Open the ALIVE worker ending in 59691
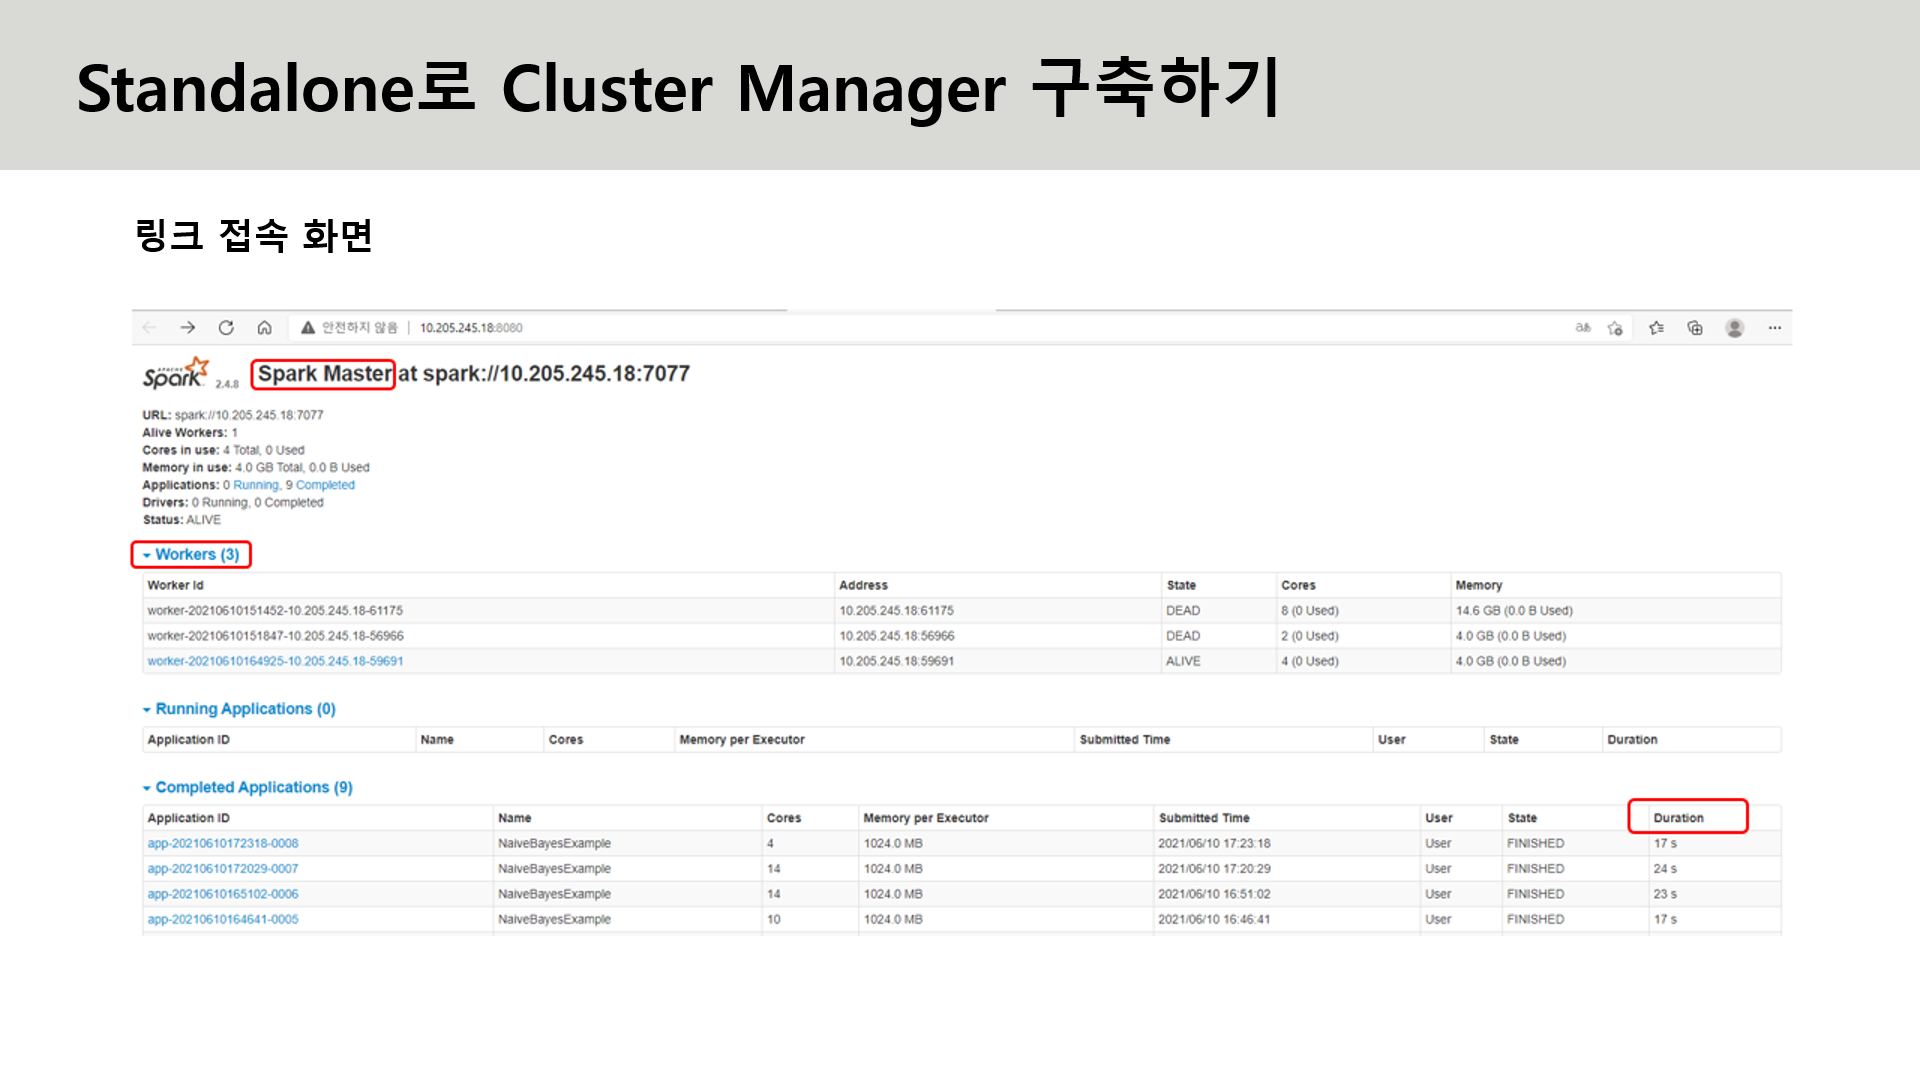 pyautogui.click(x=275, y=661)
